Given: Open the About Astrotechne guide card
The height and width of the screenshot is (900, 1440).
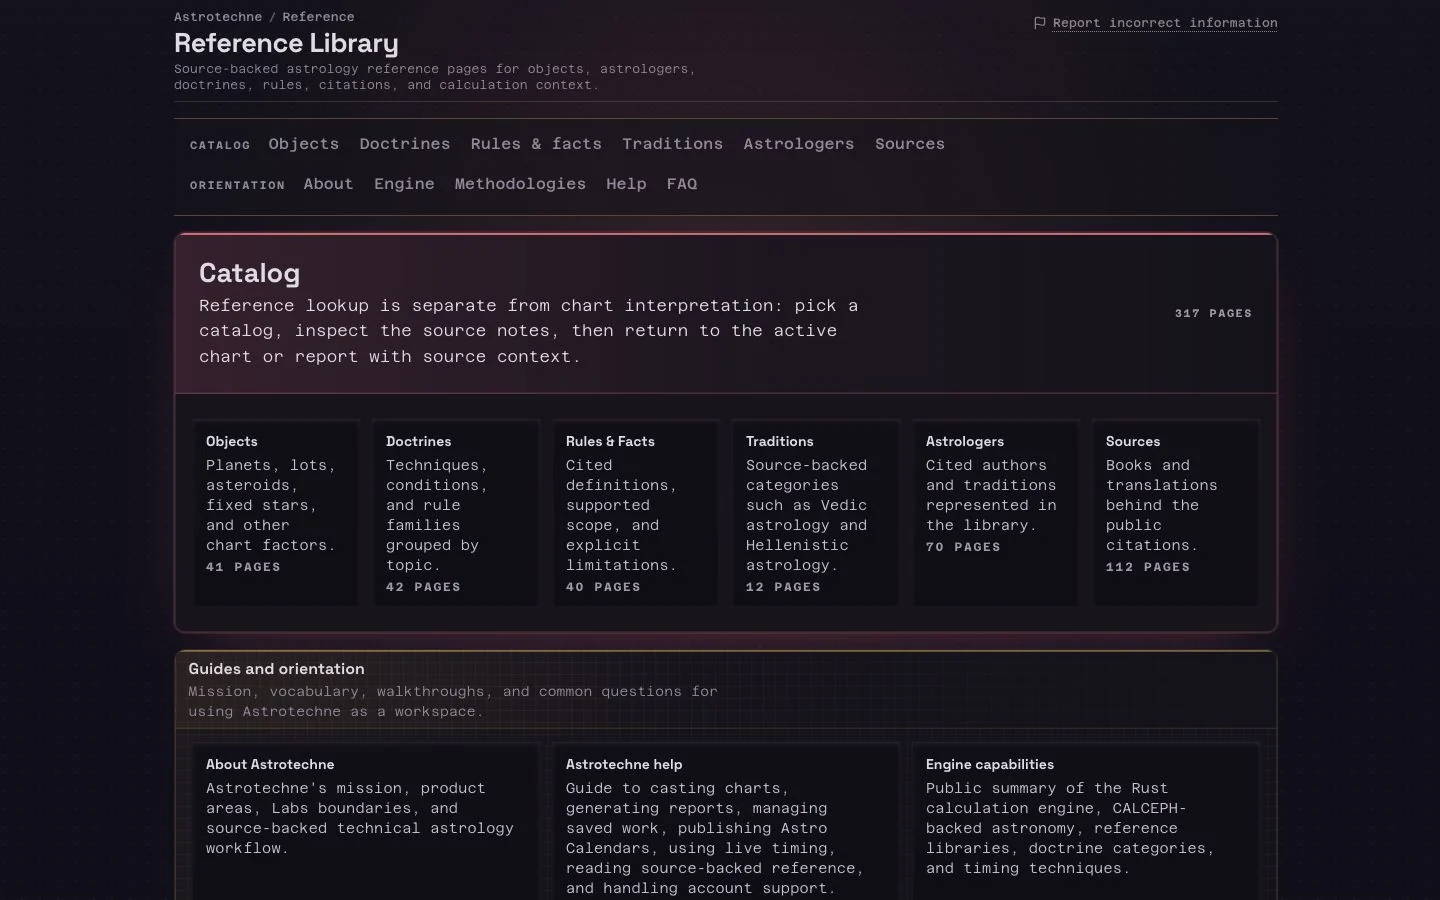Looking at the screenshot, I should pos(366,822).
